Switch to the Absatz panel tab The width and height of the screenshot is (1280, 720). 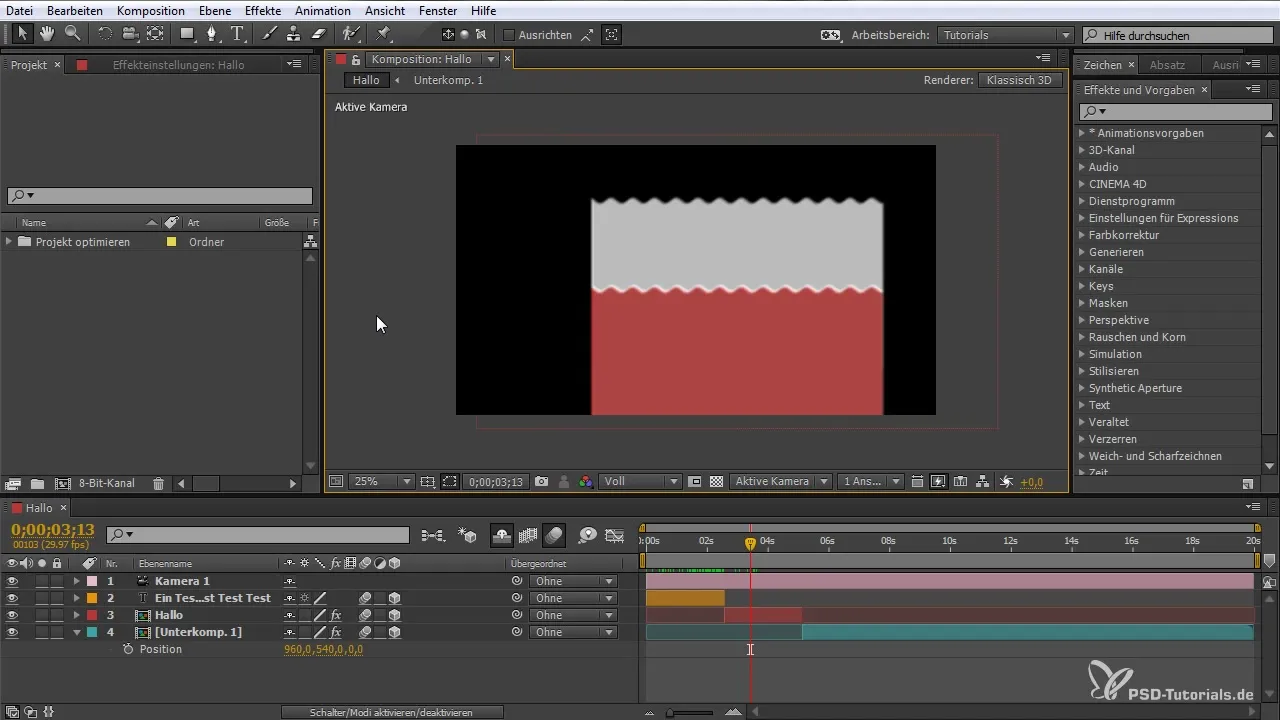pos(1167,65)
